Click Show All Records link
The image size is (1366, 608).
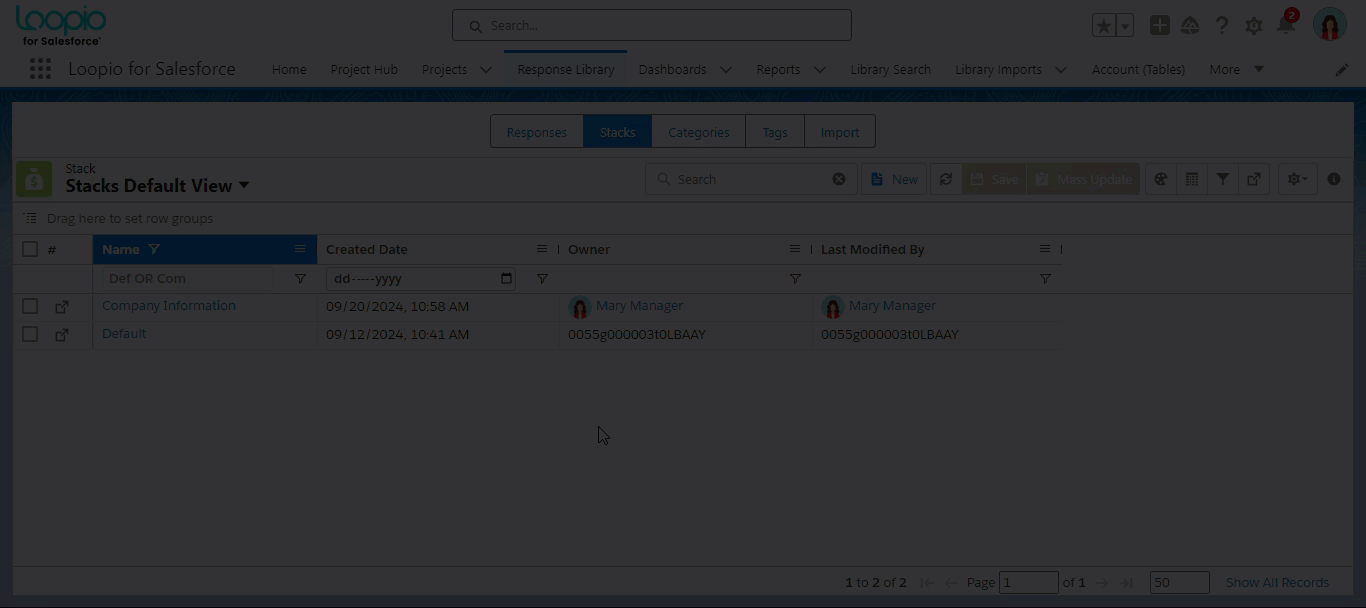(1277, 582)
